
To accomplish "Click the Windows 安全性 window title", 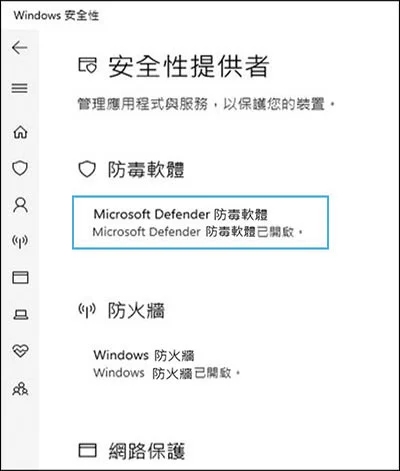I will coord(56,15).
